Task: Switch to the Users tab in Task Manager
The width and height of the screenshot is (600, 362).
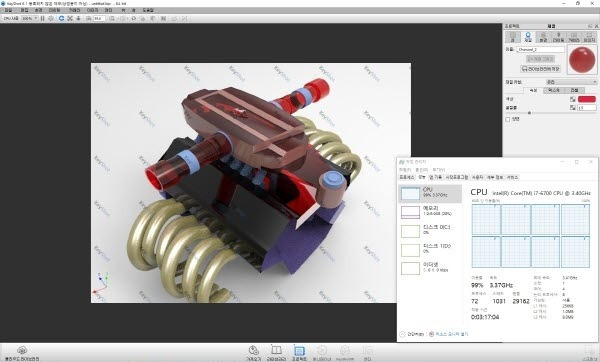Action: click(x=477, y=178)
